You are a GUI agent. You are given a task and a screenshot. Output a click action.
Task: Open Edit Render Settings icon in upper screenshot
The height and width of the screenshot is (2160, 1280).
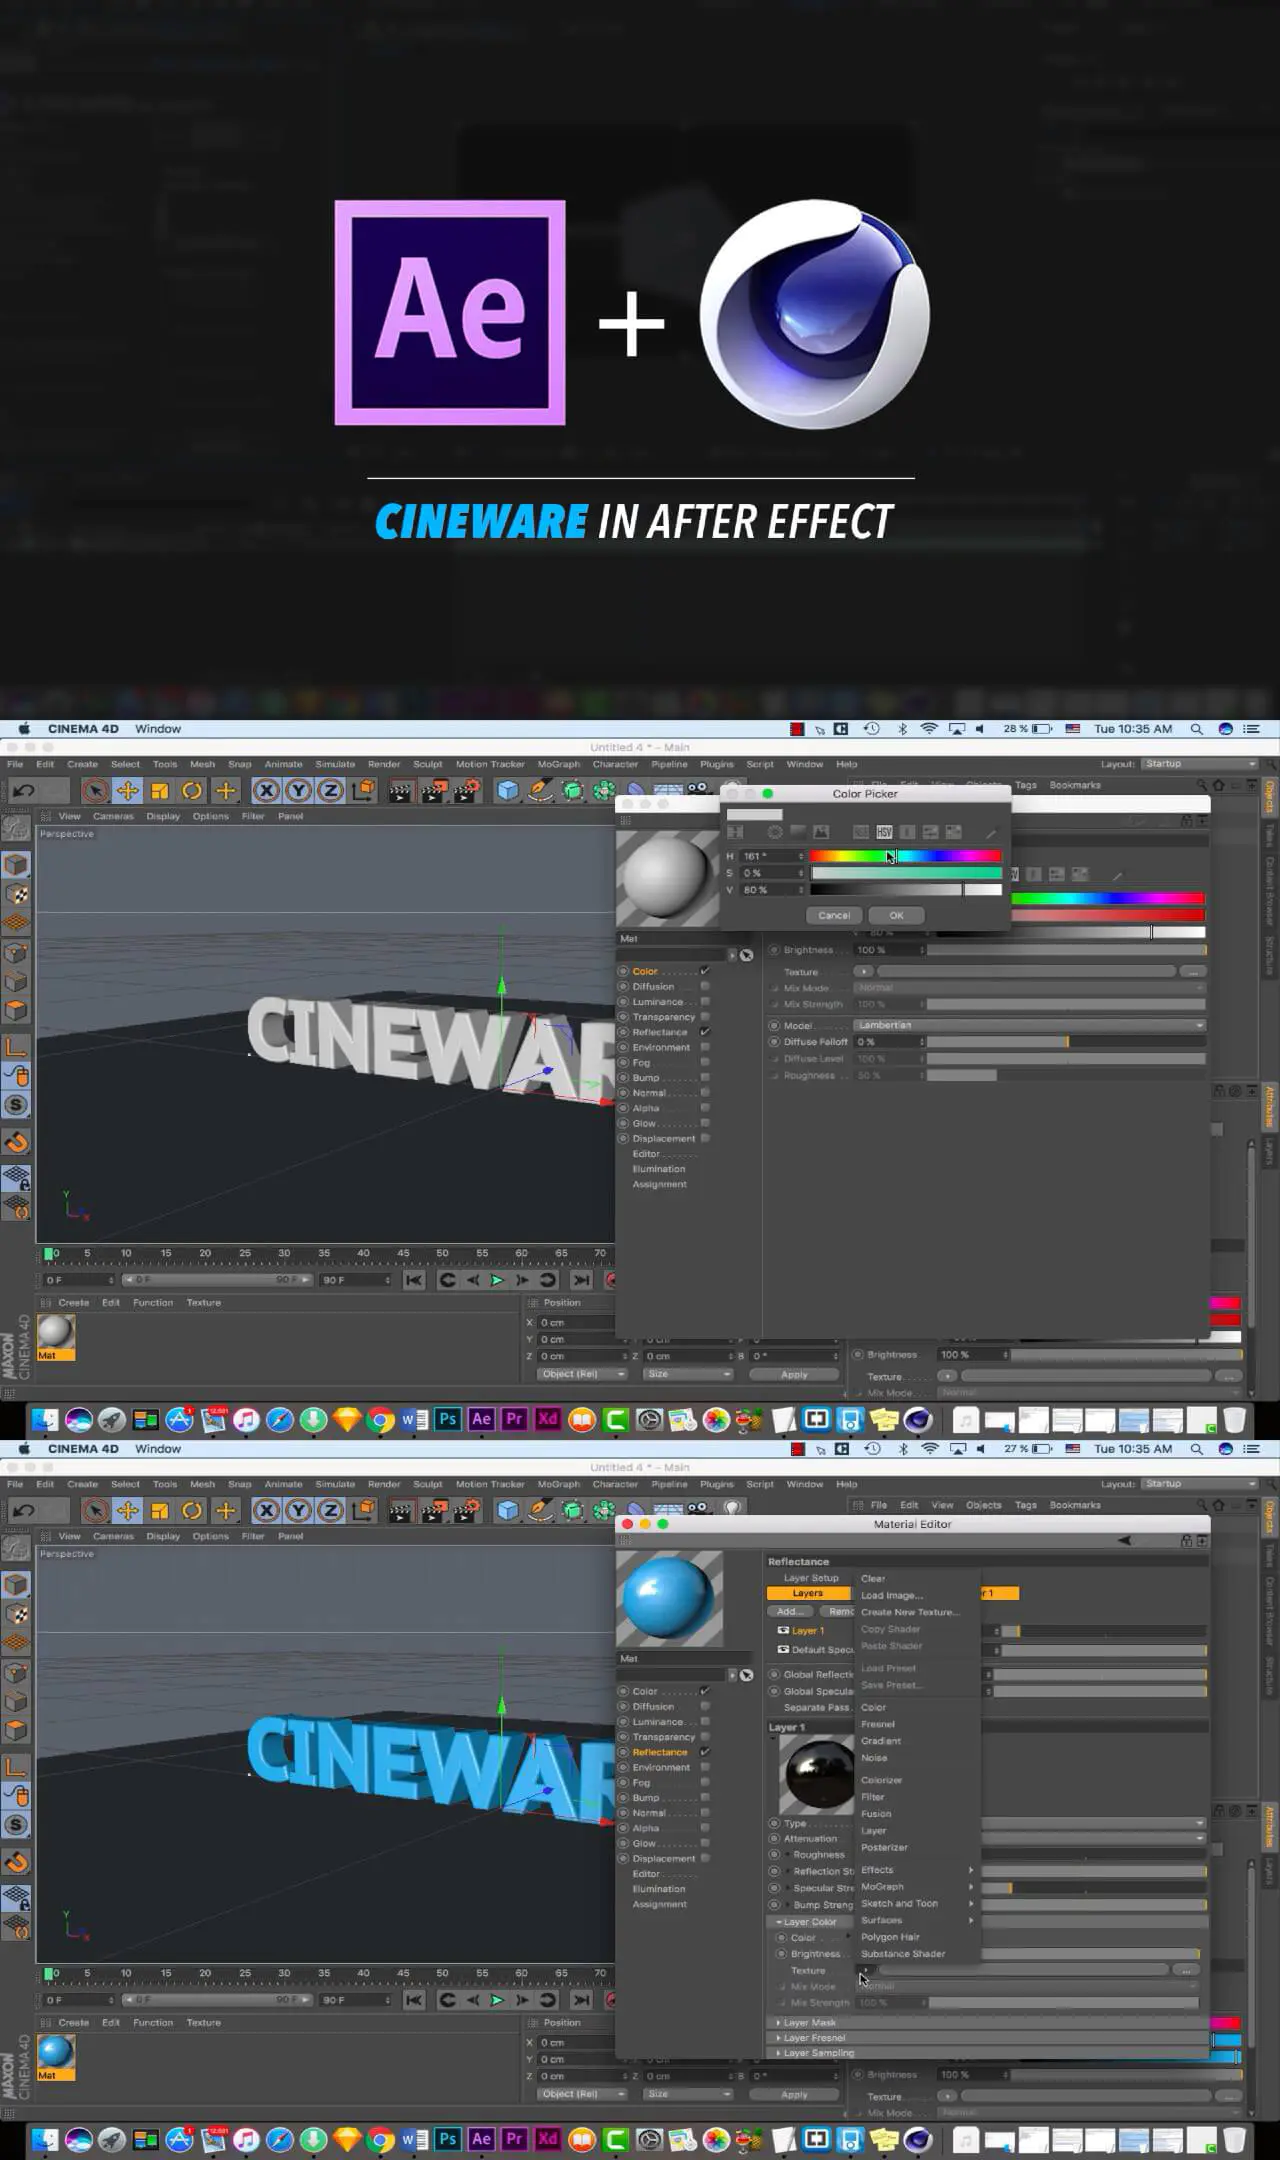coord(465,791)
